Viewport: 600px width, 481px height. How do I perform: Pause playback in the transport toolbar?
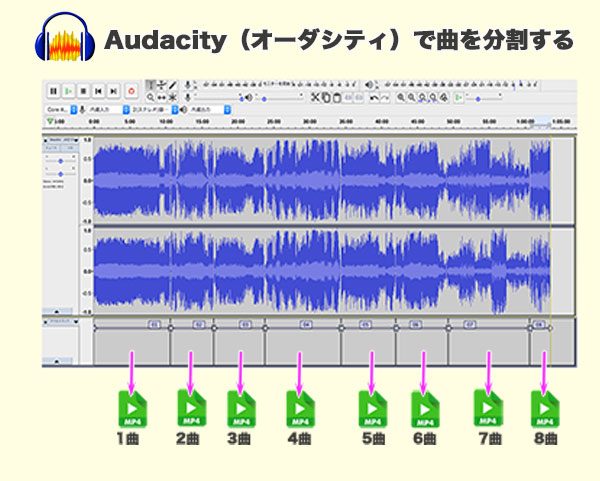coord(54,91)
